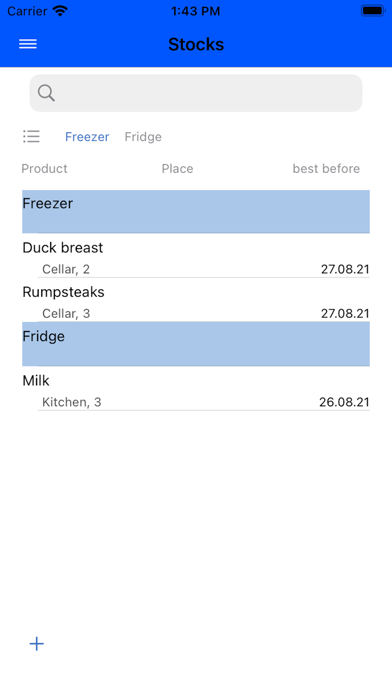392x696 pixels.
Task: Tap the magnifying glass search icon
Action: point(46,93)
